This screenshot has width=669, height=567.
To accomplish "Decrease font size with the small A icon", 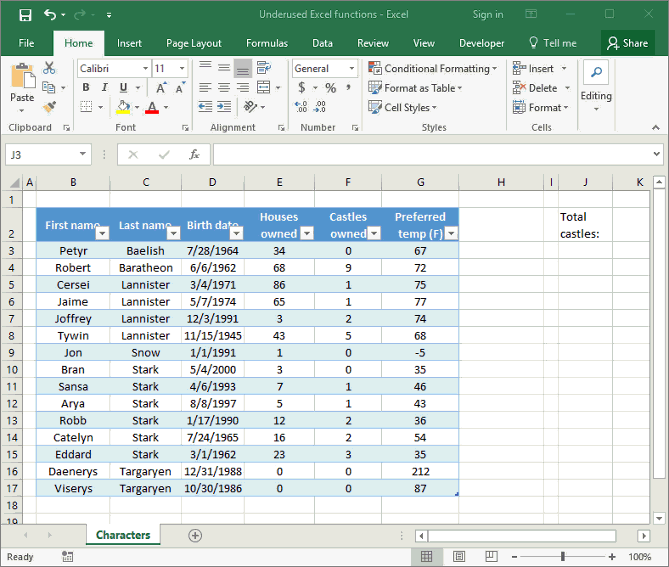I will click(180, 88).
